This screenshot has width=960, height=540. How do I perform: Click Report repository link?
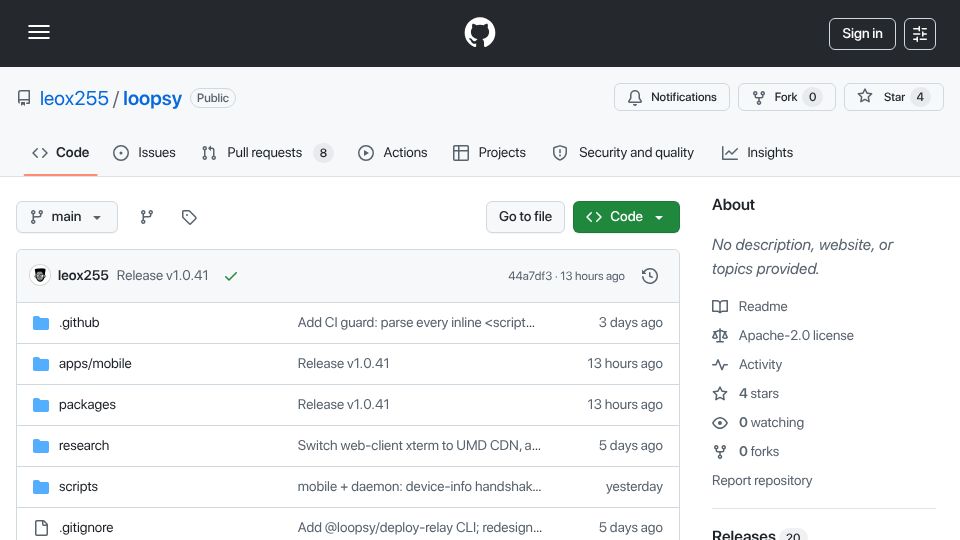(x=762, y=481)
